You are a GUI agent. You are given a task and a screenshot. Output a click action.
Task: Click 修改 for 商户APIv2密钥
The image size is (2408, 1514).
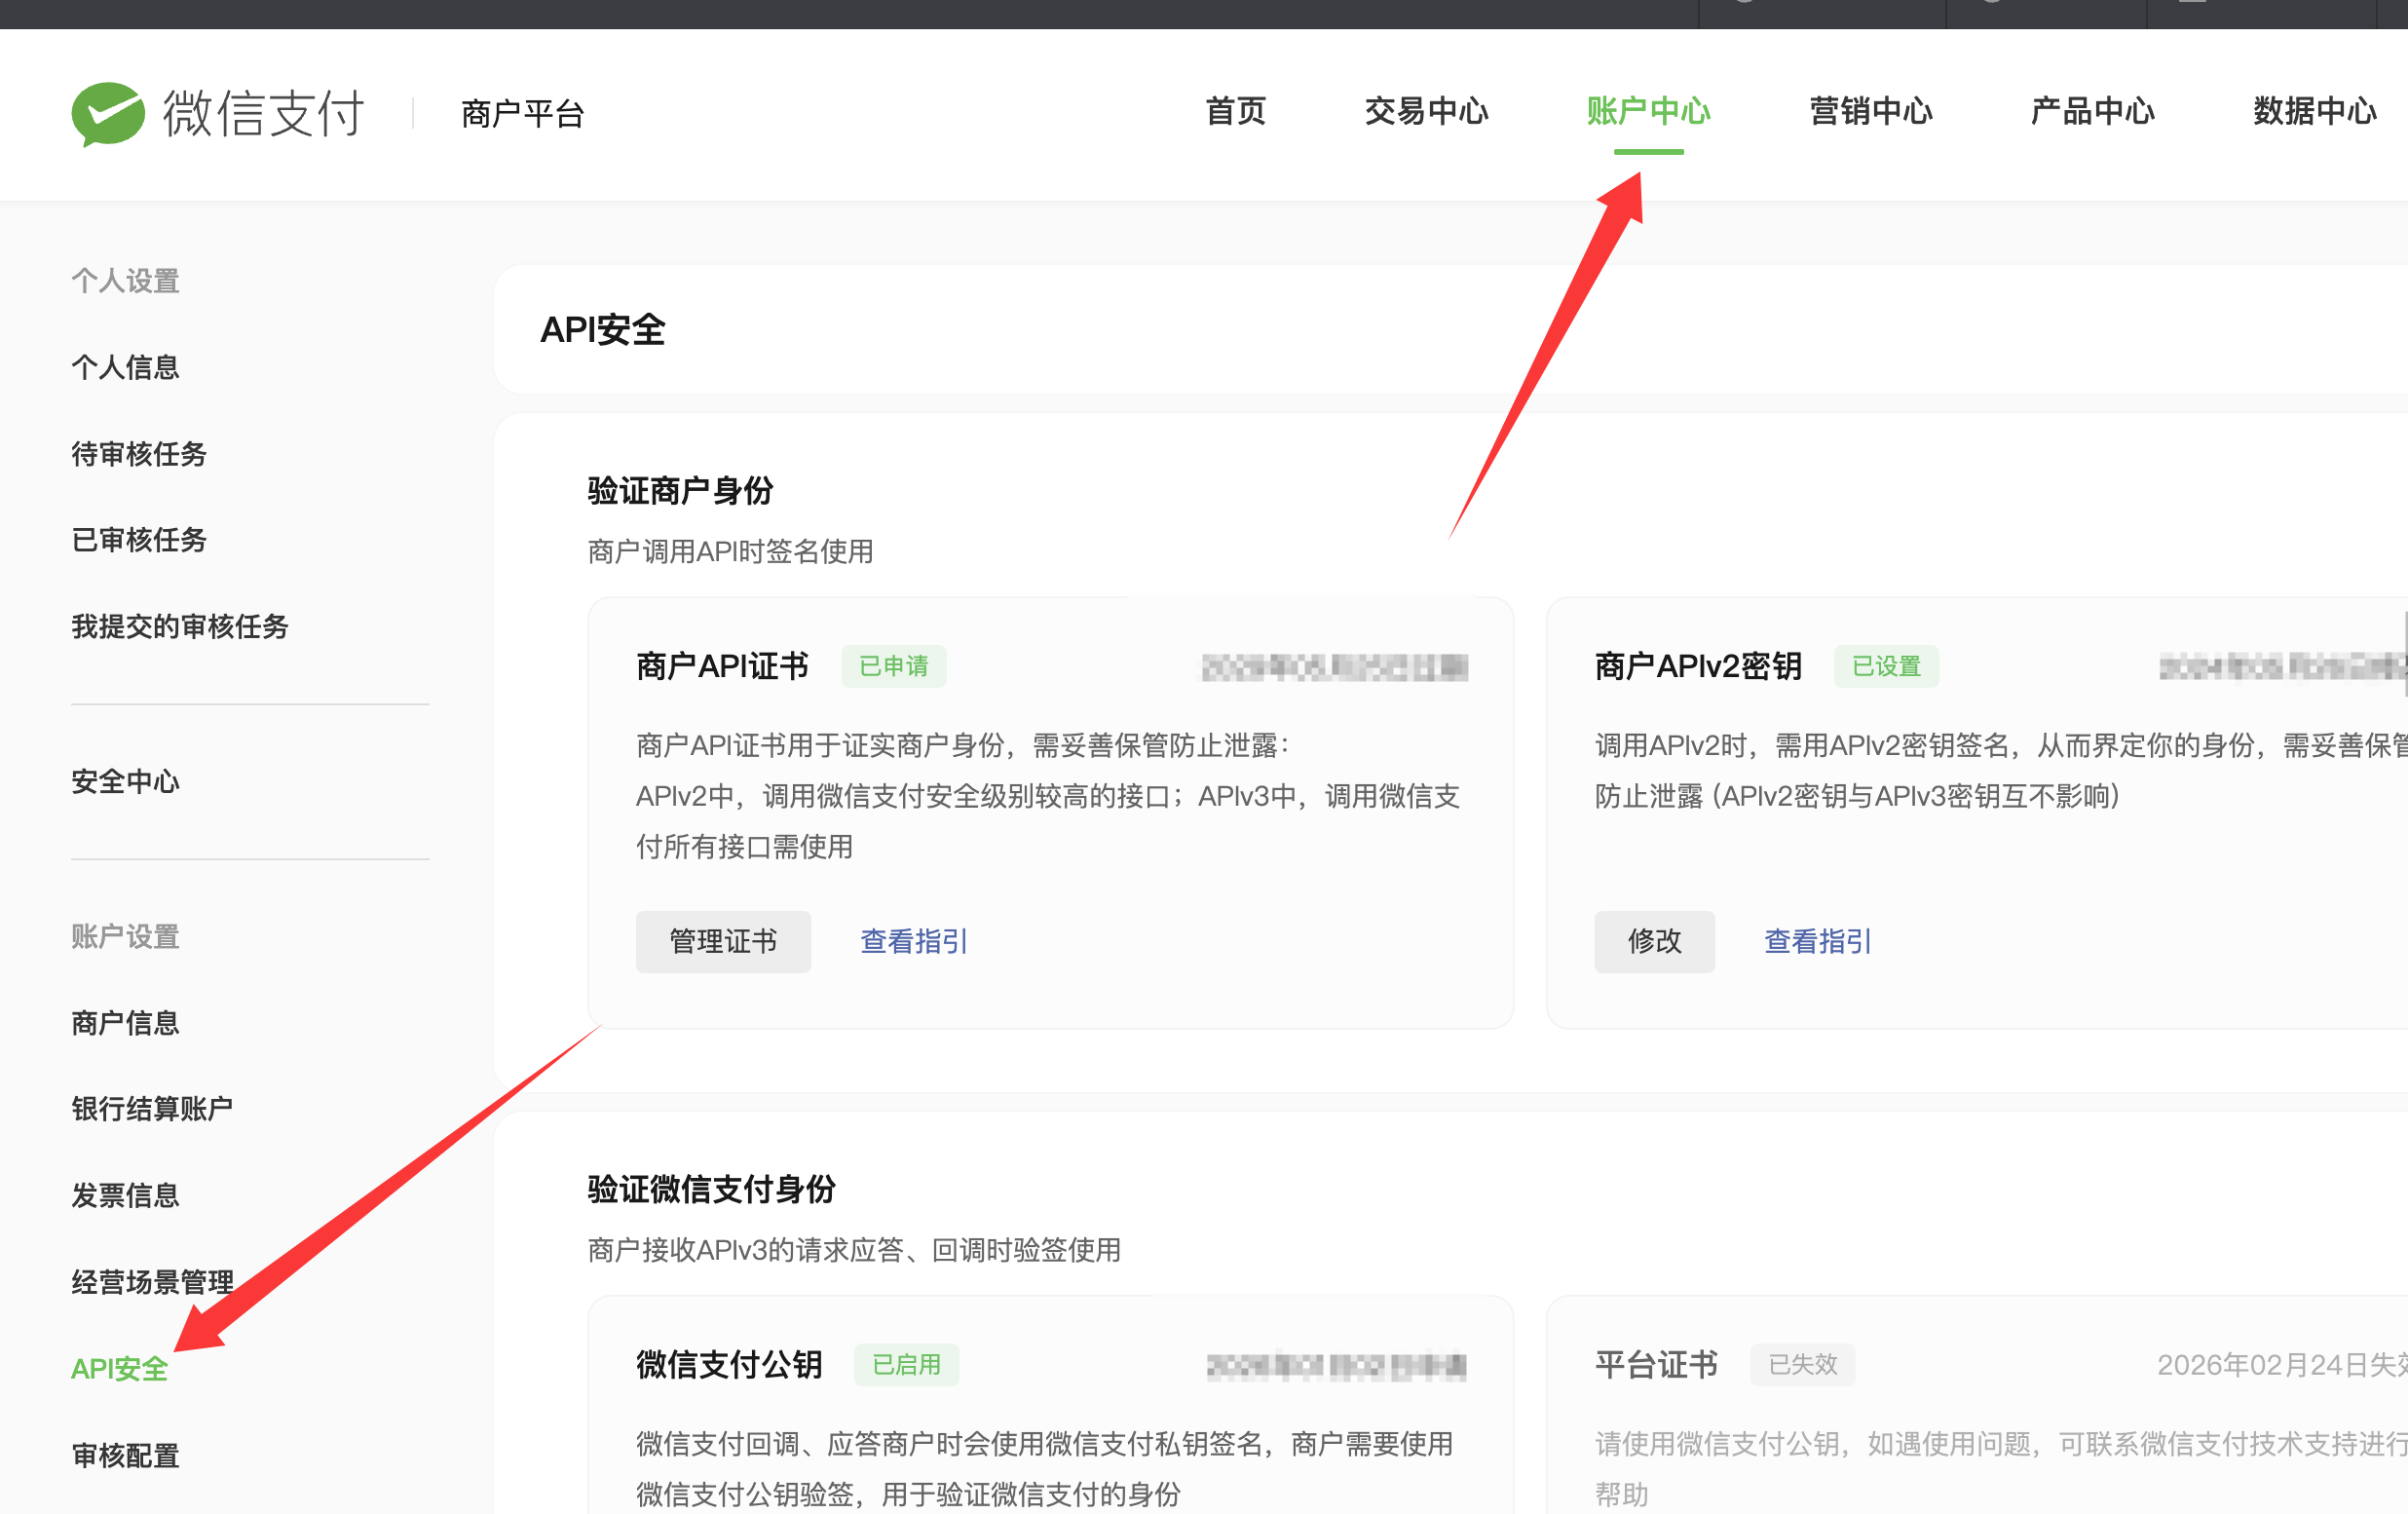[1653, 941]
